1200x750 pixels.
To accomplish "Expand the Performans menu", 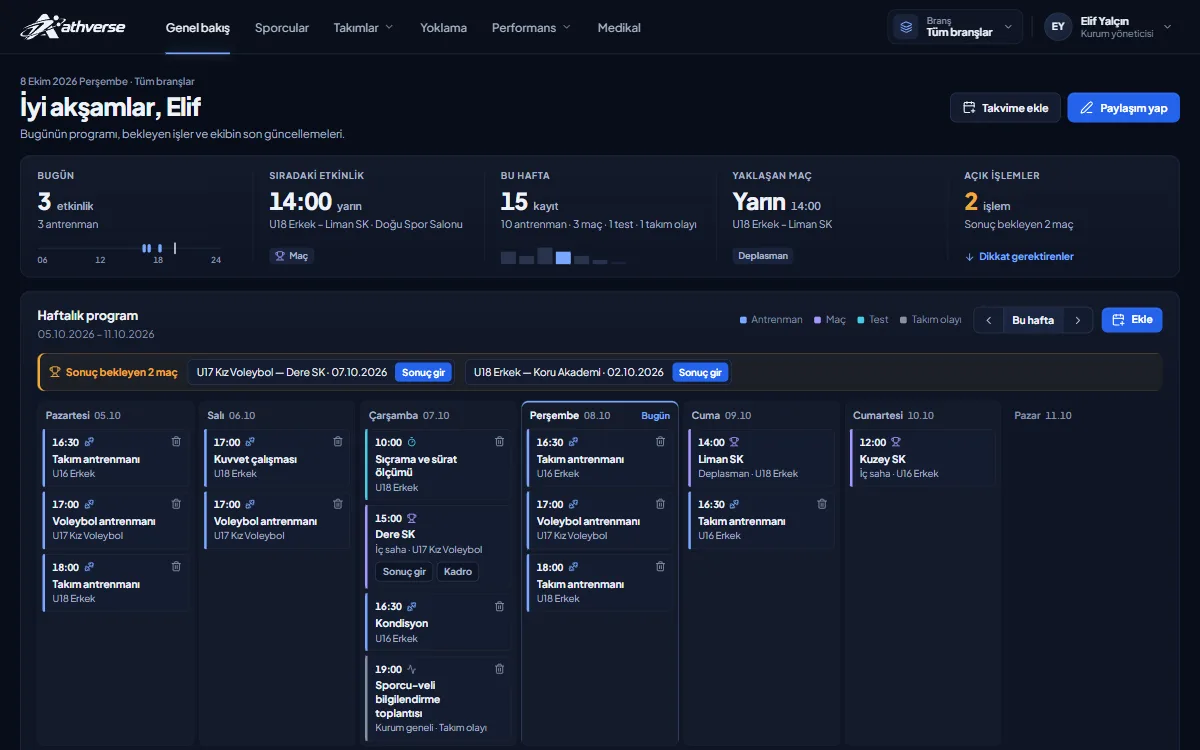I will [x=531, y=28].
